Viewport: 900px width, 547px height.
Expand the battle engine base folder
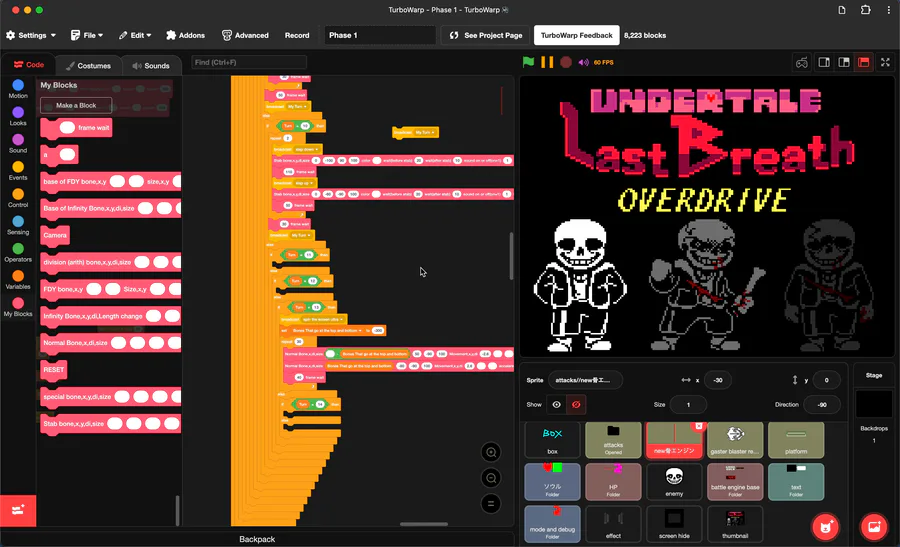pyautogui.click(x=735, y=482)
